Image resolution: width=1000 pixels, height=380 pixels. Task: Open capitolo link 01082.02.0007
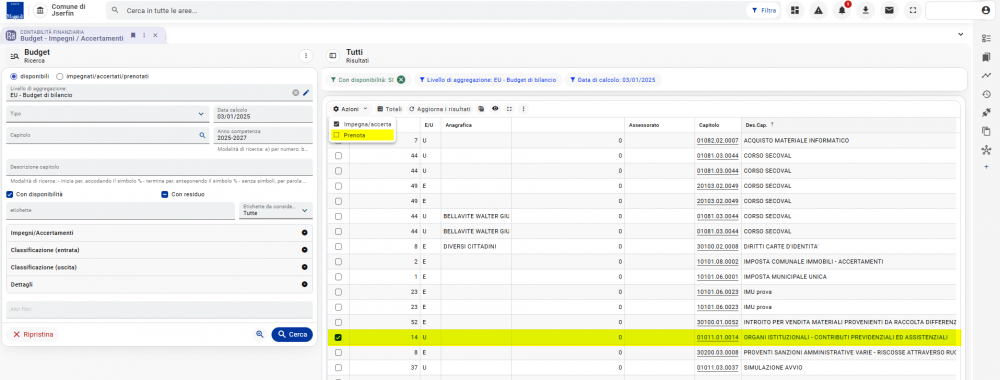tap(718, 140)
